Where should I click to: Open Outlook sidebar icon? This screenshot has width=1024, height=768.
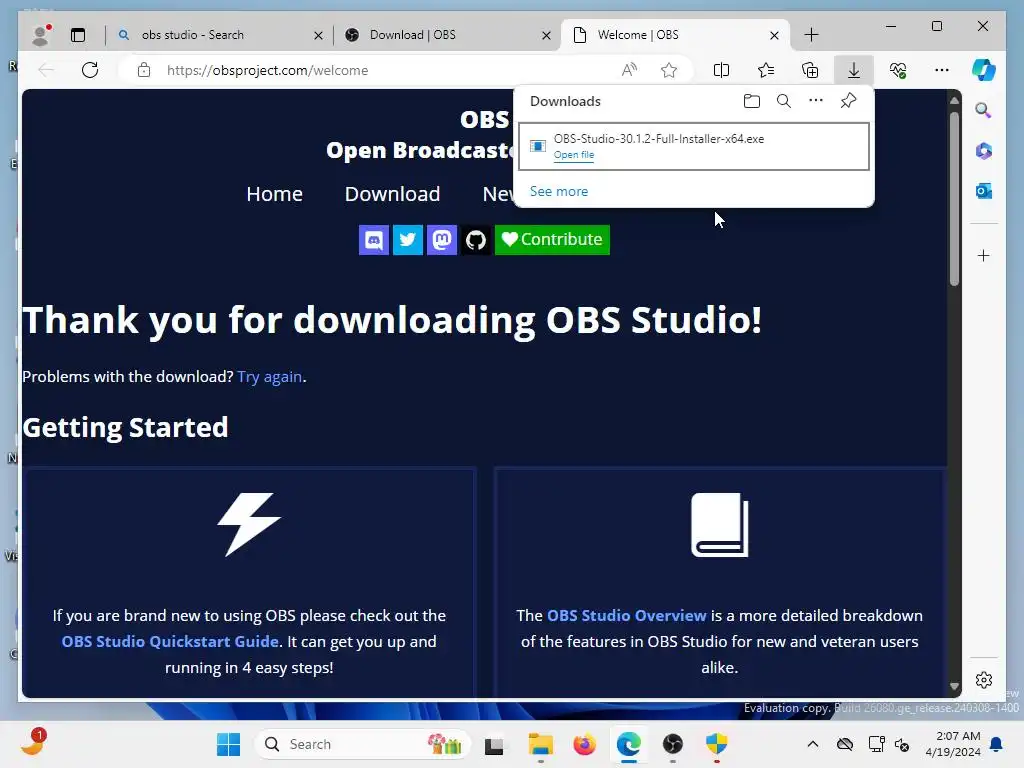tap(984, 191)
